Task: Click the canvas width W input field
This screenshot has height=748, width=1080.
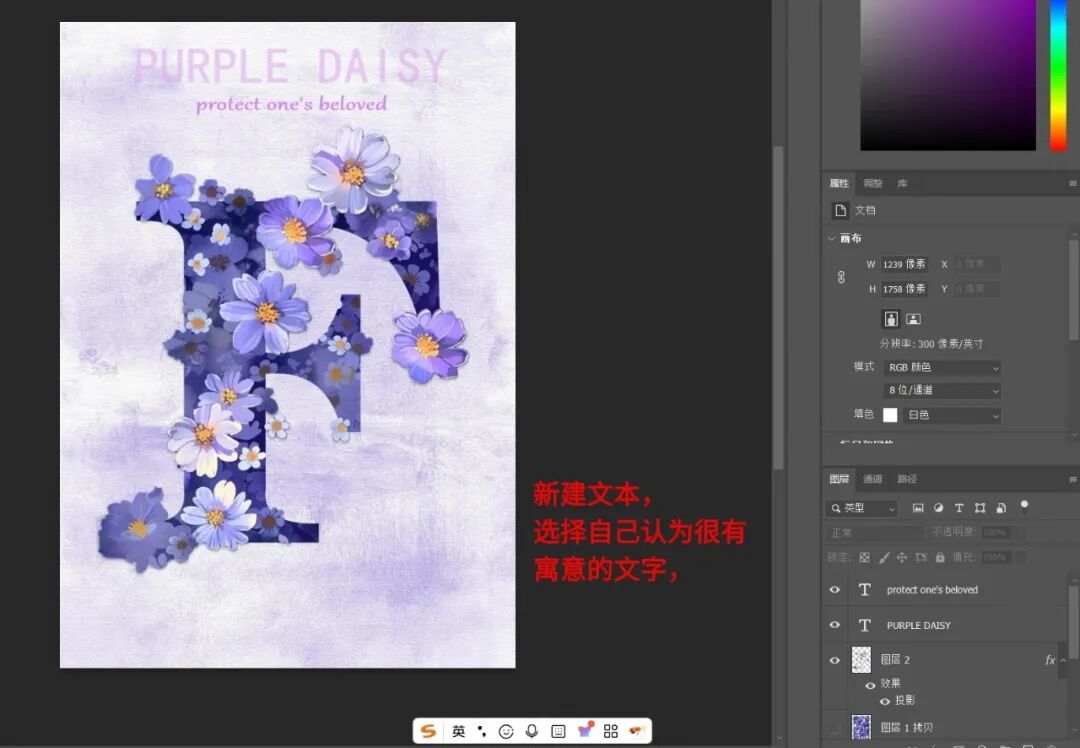Action: click(x=904, y=265)
